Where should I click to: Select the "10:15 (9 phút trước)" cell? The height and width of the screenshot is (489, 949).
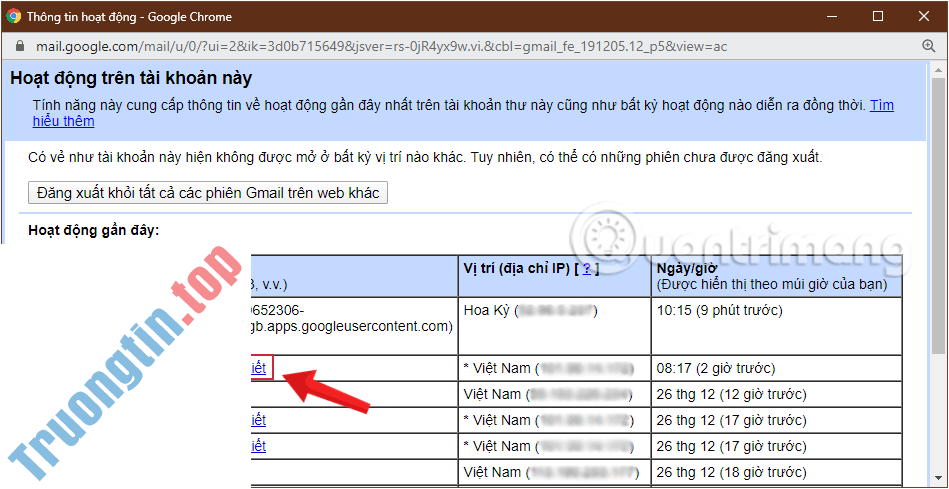point(777,326)
